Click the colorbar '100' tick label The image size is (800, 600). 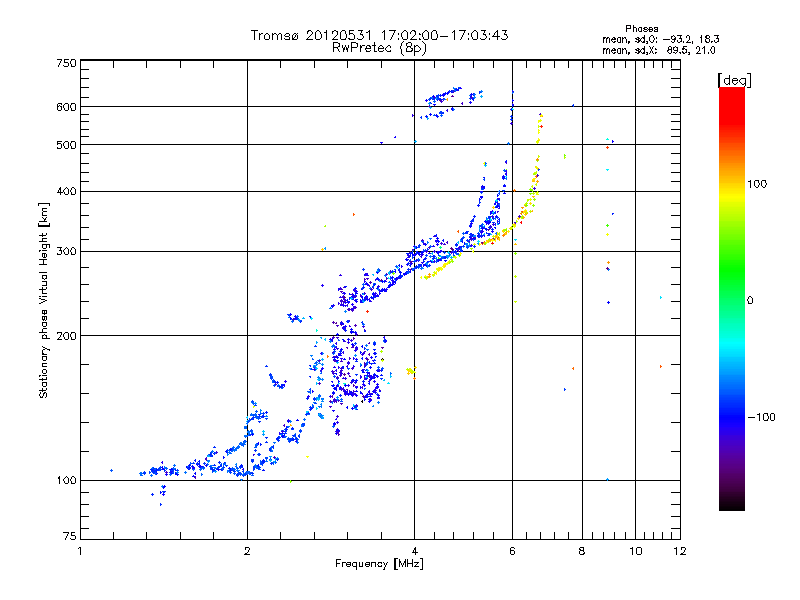click(x=757, y=184)
